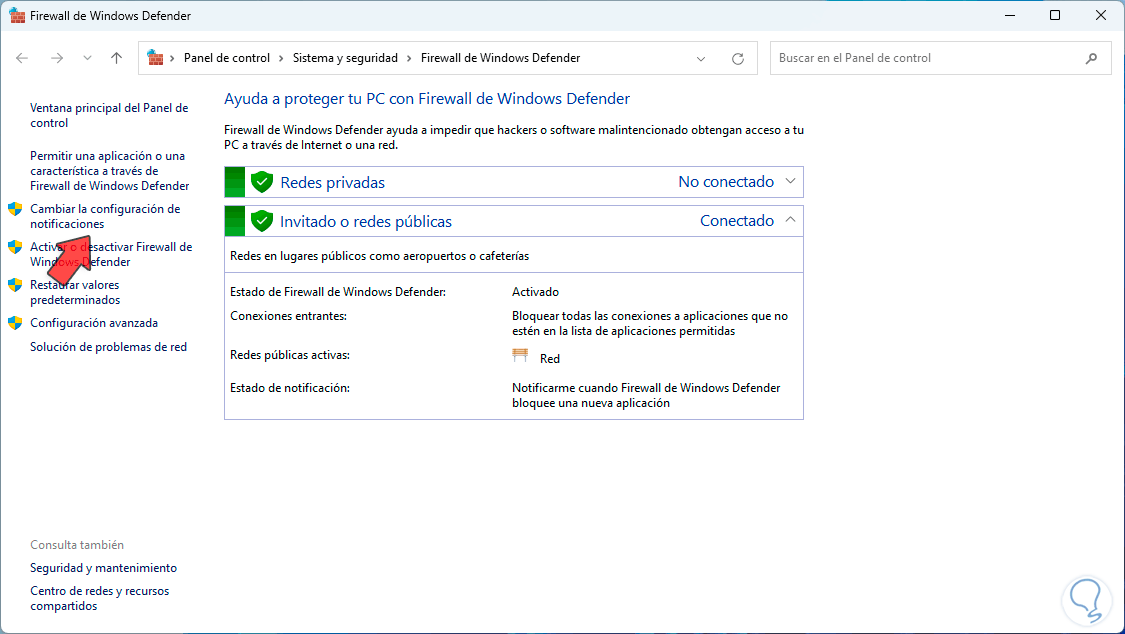The image size is (1125, 634).
Task: Select Firewall de Windows Defender breadcrumb
Action: [x=500, y=58]
